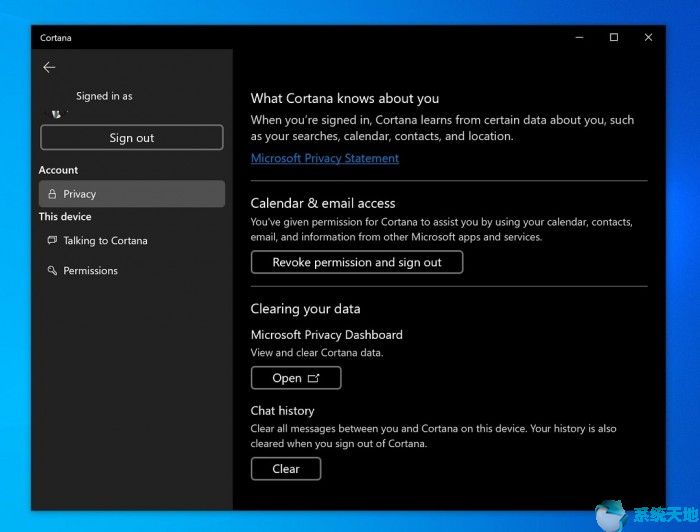Minimize the Cortana window
Image resolution: width=700 pixels, height=532 pixels.
pos(579,37)
